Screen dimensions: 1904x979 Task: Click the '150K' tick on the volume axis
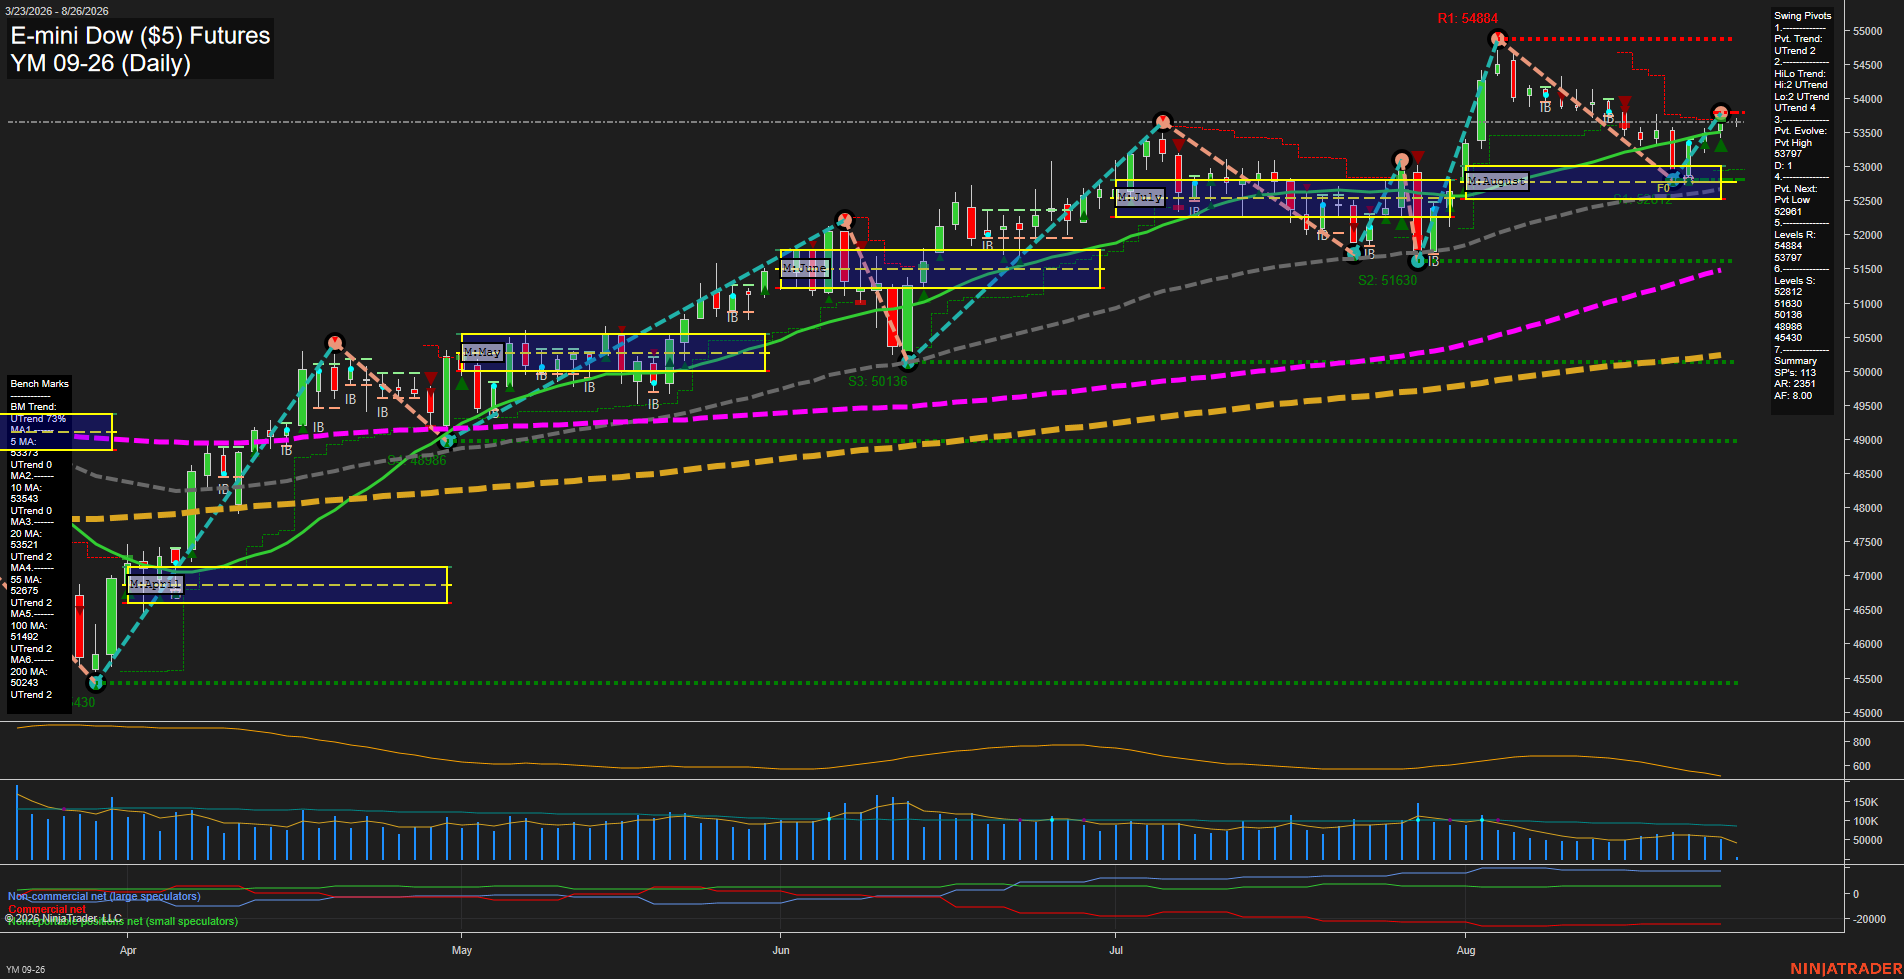[1866, 803]
